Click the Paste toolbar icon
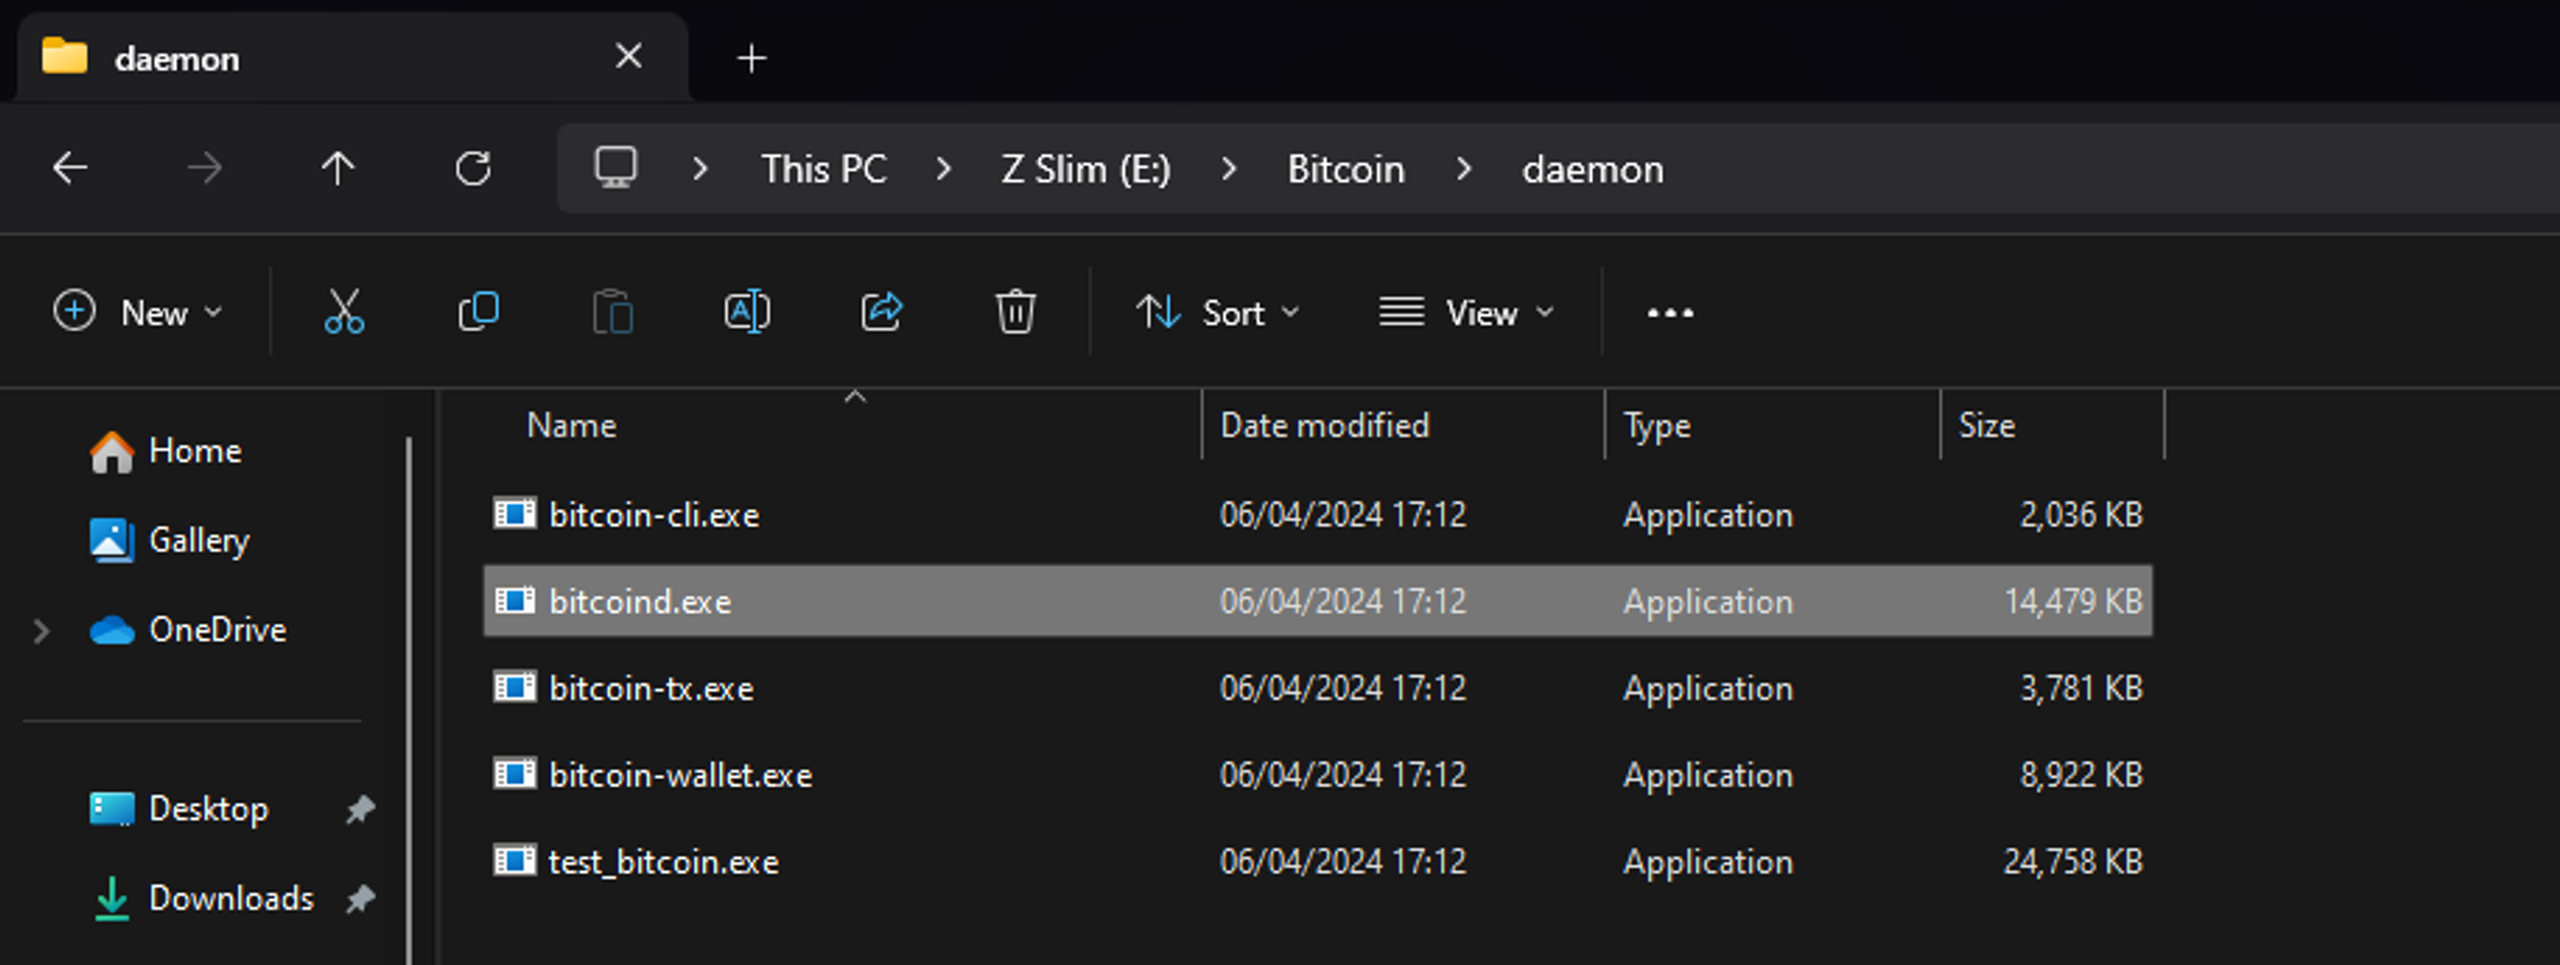This screenshot has width=2560, height=965. click(x=612, y=312)
